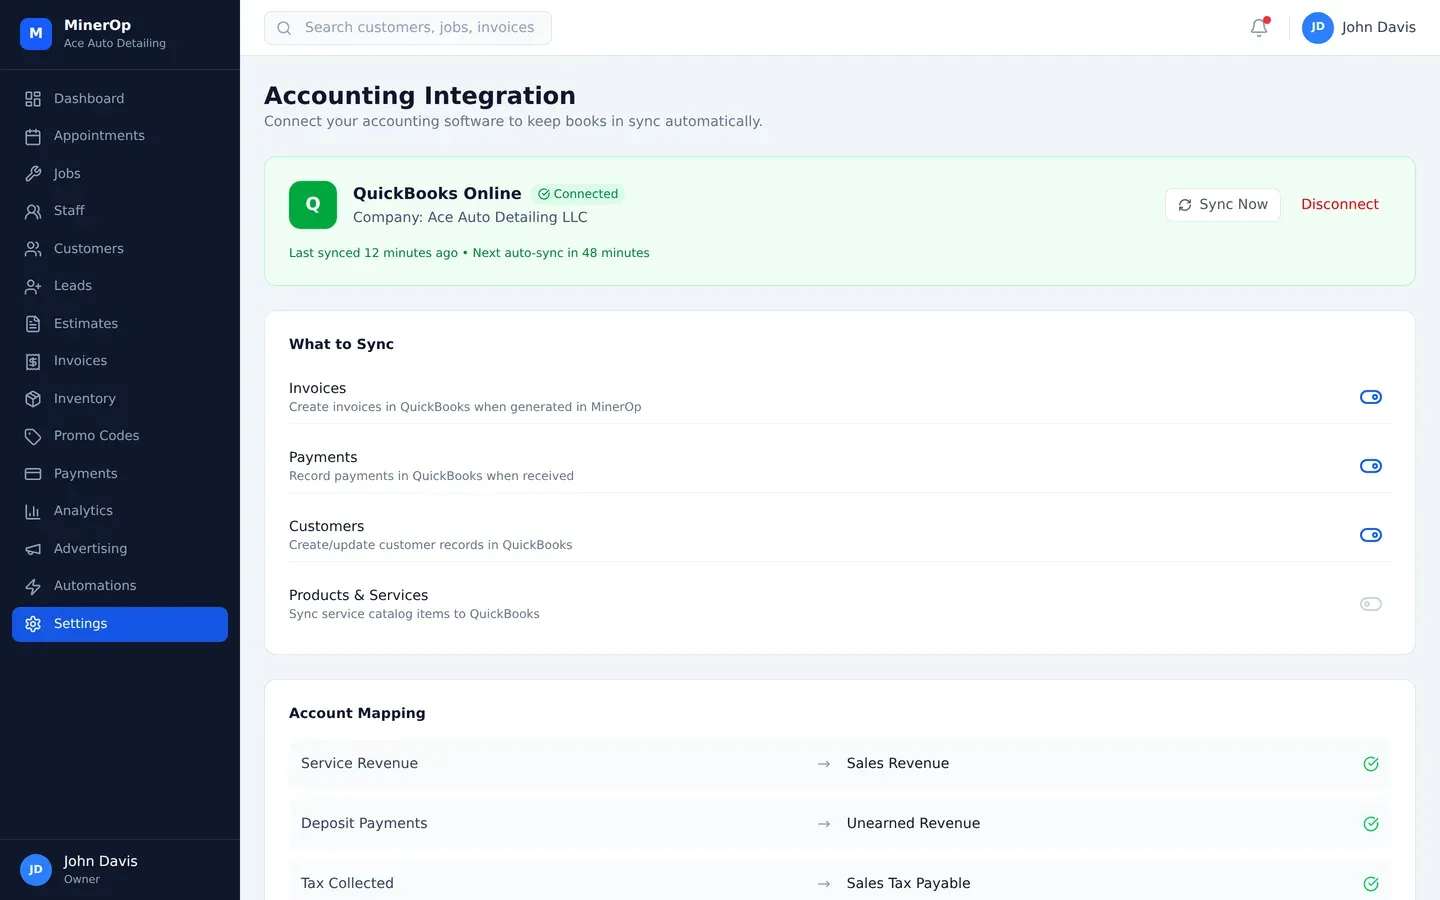Toggle Customers sync to QuickBooks

[1370, 535]
